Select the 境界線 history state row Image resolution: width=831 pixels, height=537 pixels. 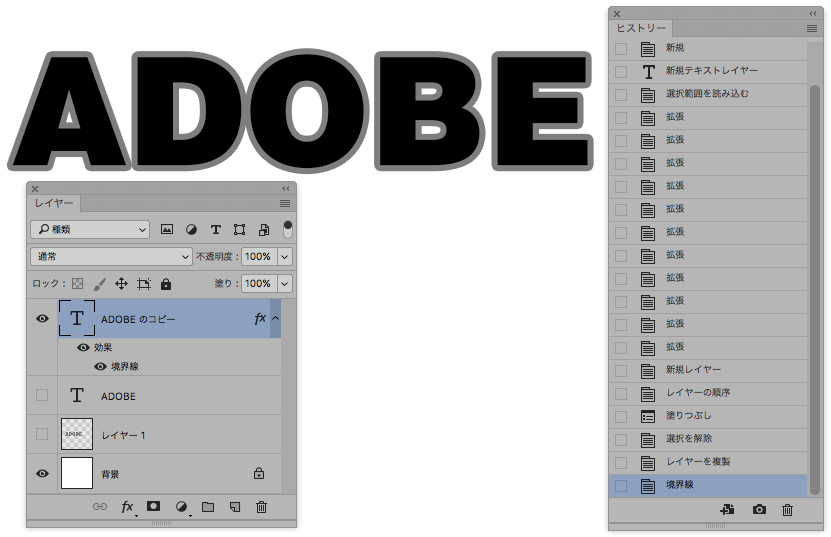click(708, 486)
